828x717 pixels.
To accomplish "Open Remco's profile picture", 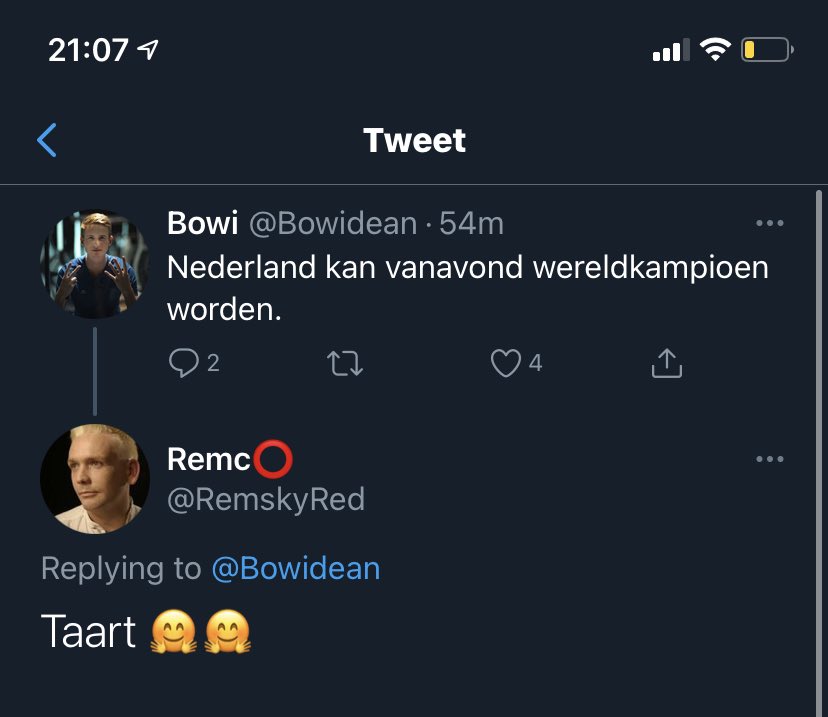I will tap(95, 479).
